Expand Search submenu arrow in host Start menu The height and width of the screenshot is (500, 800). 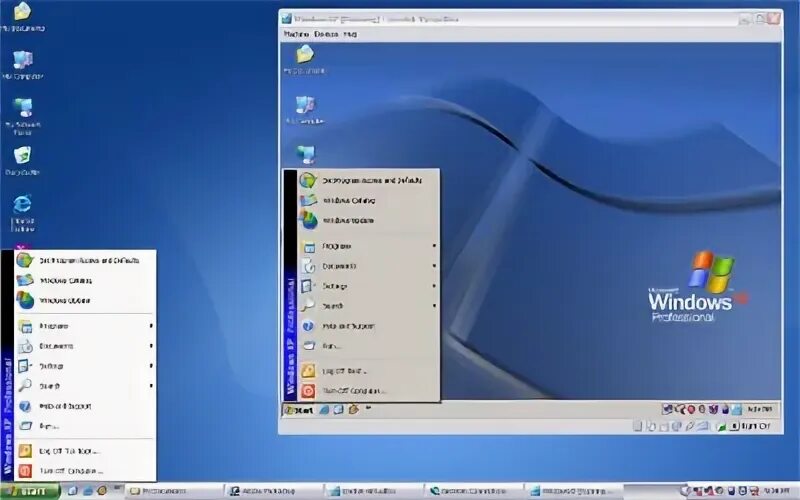pyautogui.click(x=151, y=386)
